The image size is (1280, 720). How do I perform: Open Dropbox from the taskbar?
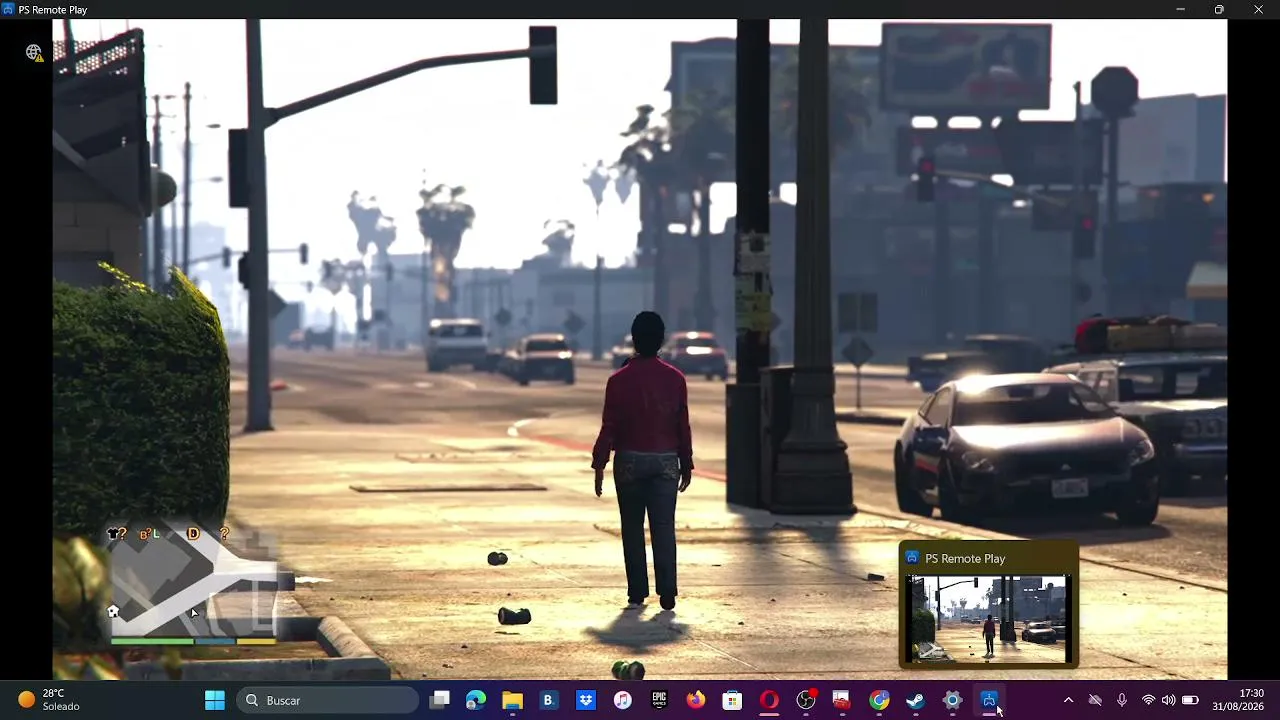586,700
